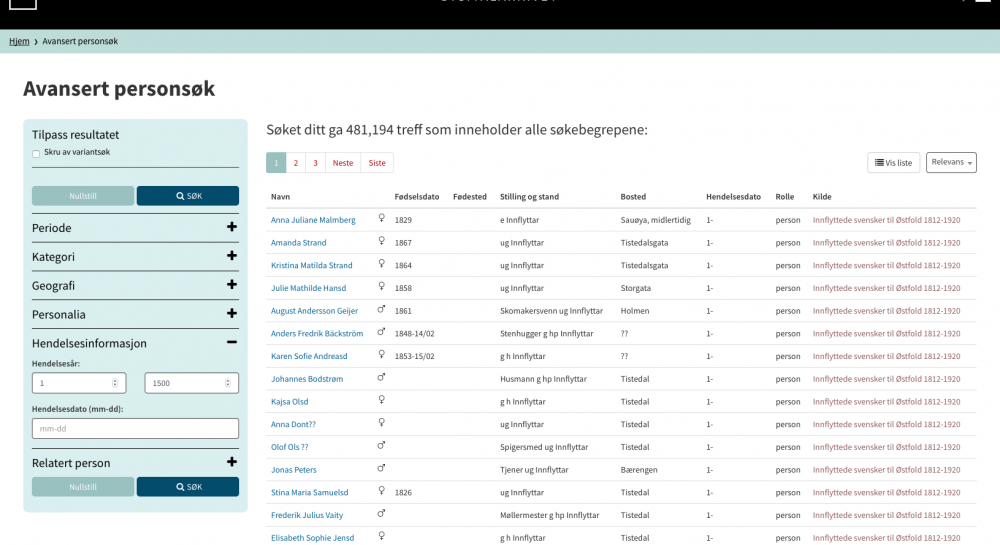
Task: Click female gender icon for Anna Juliane Malmberg
Action: 381,218
